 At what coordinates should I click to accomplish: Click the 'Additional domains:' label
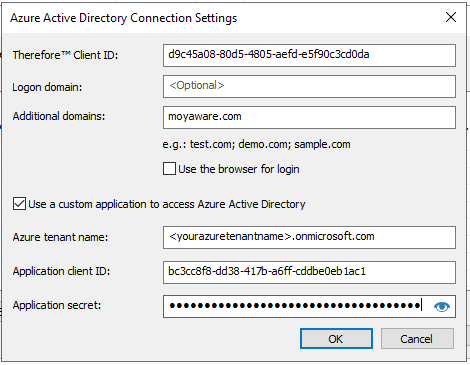point(59,116)
